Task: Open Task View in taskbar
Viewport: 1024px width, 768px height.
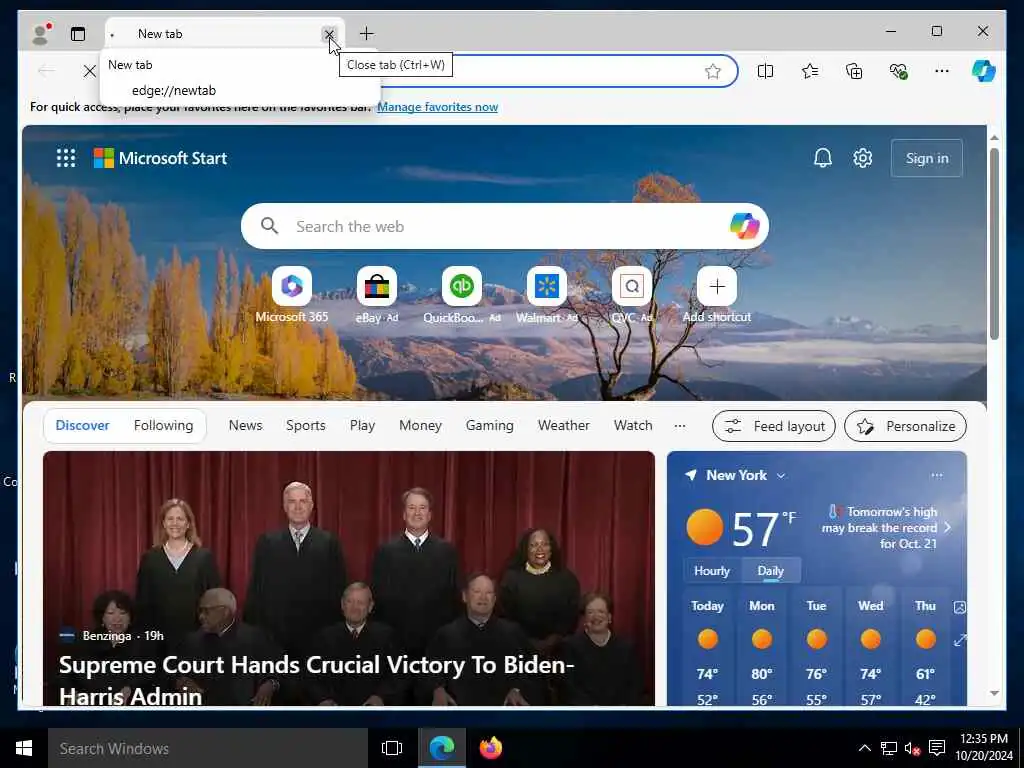Action: (x=392, y=748)
